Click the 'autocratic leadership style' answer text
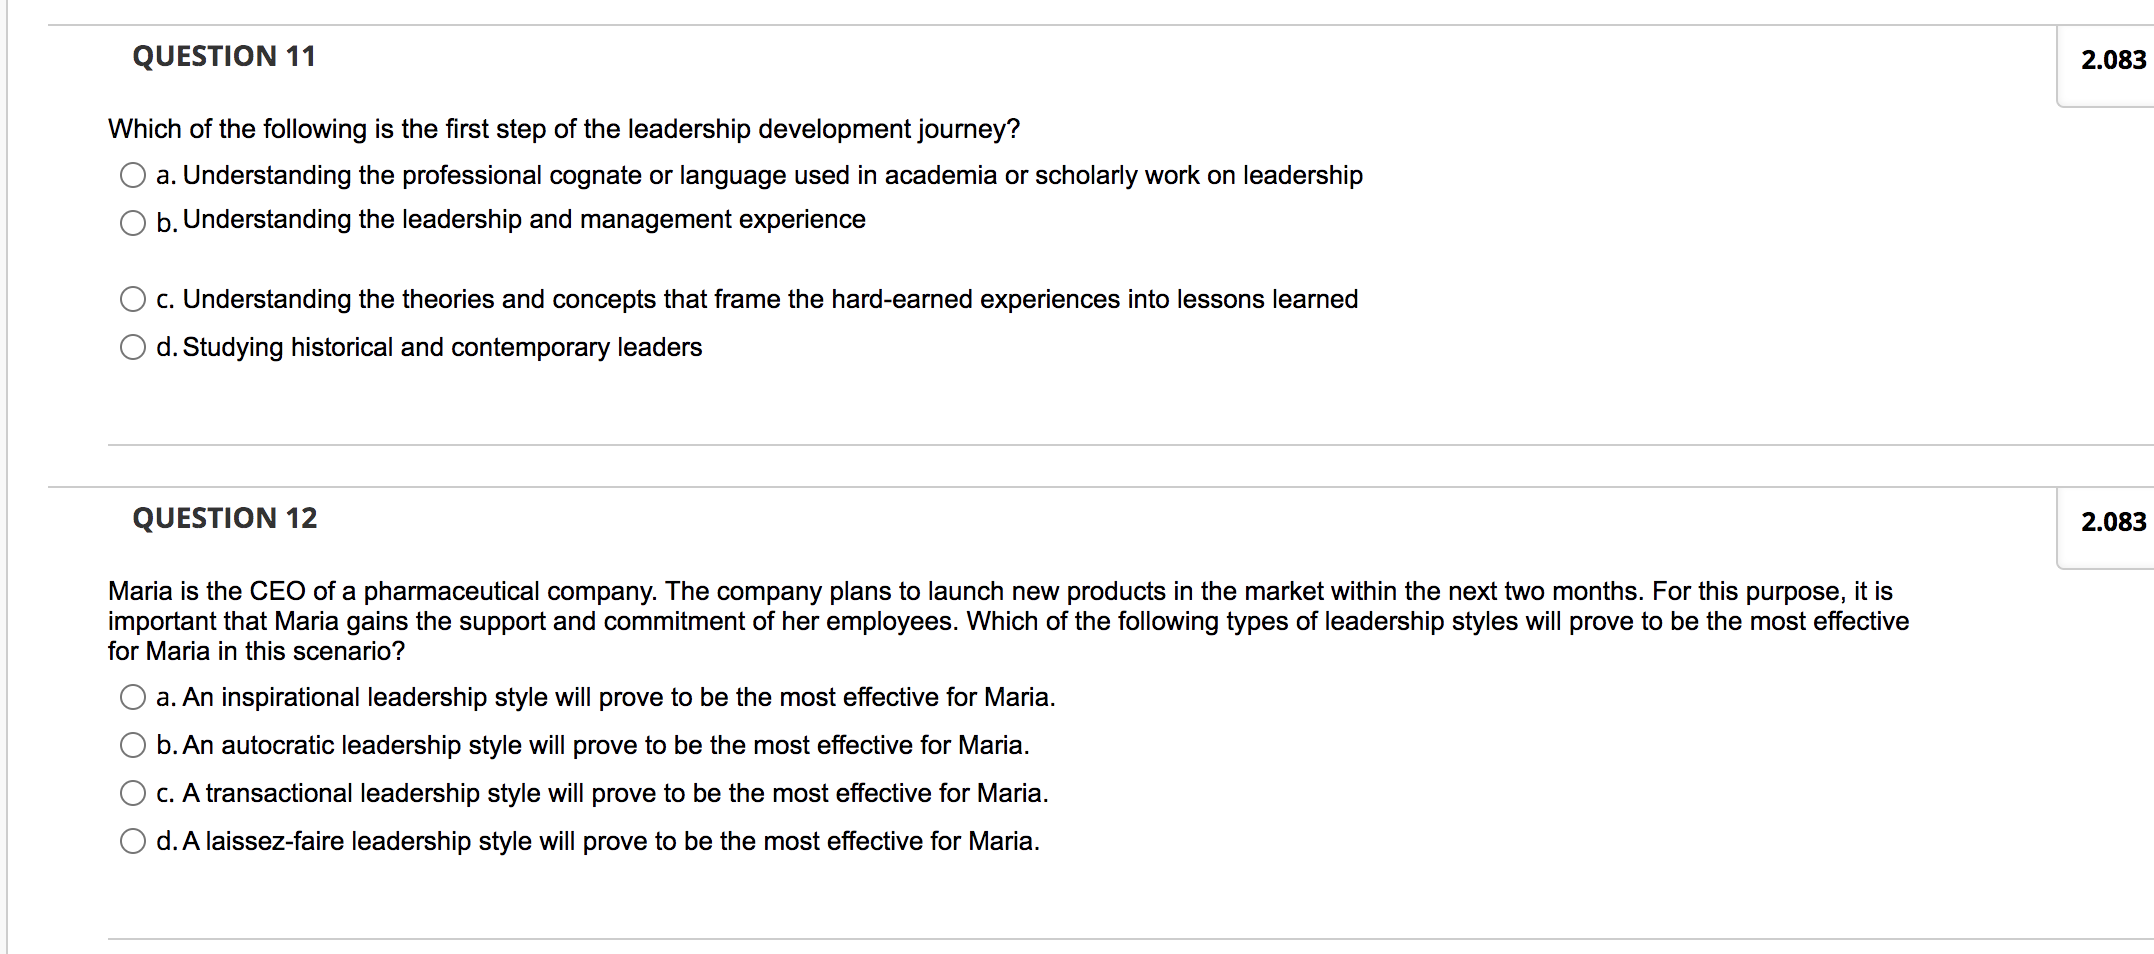Image resolution: width=2154 pixels, height=954 pixels. 605,746
